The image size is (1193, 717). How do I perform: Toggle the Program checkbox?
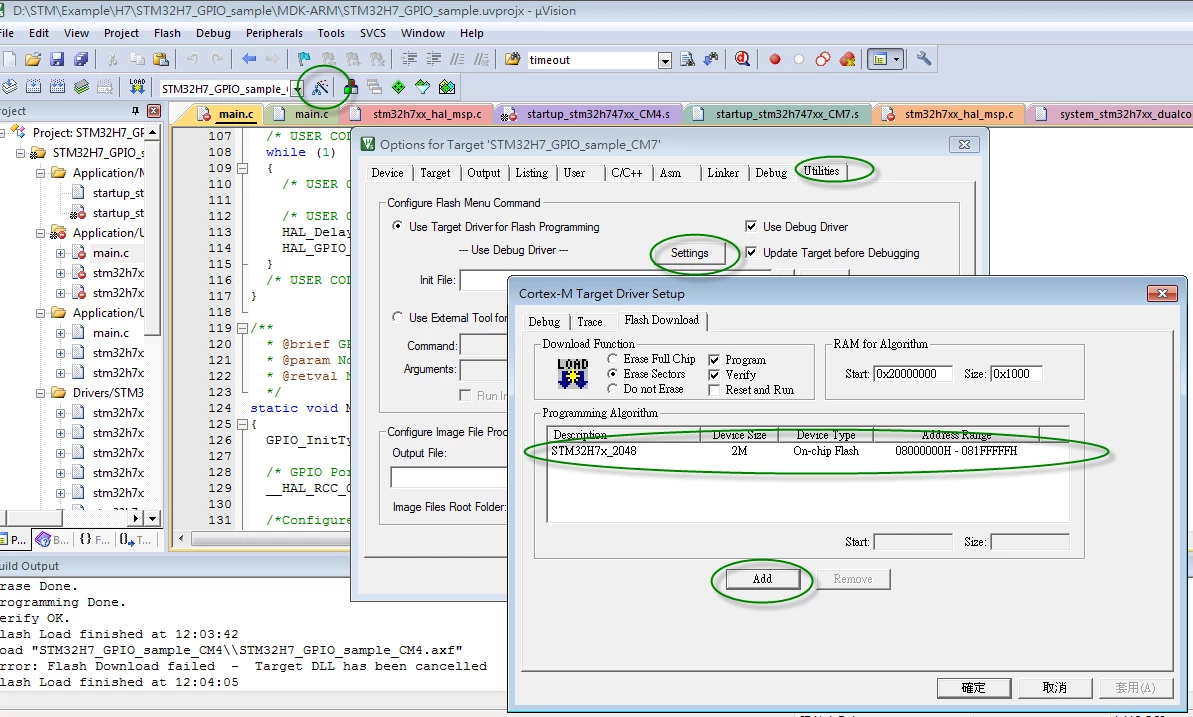(714, 360)
